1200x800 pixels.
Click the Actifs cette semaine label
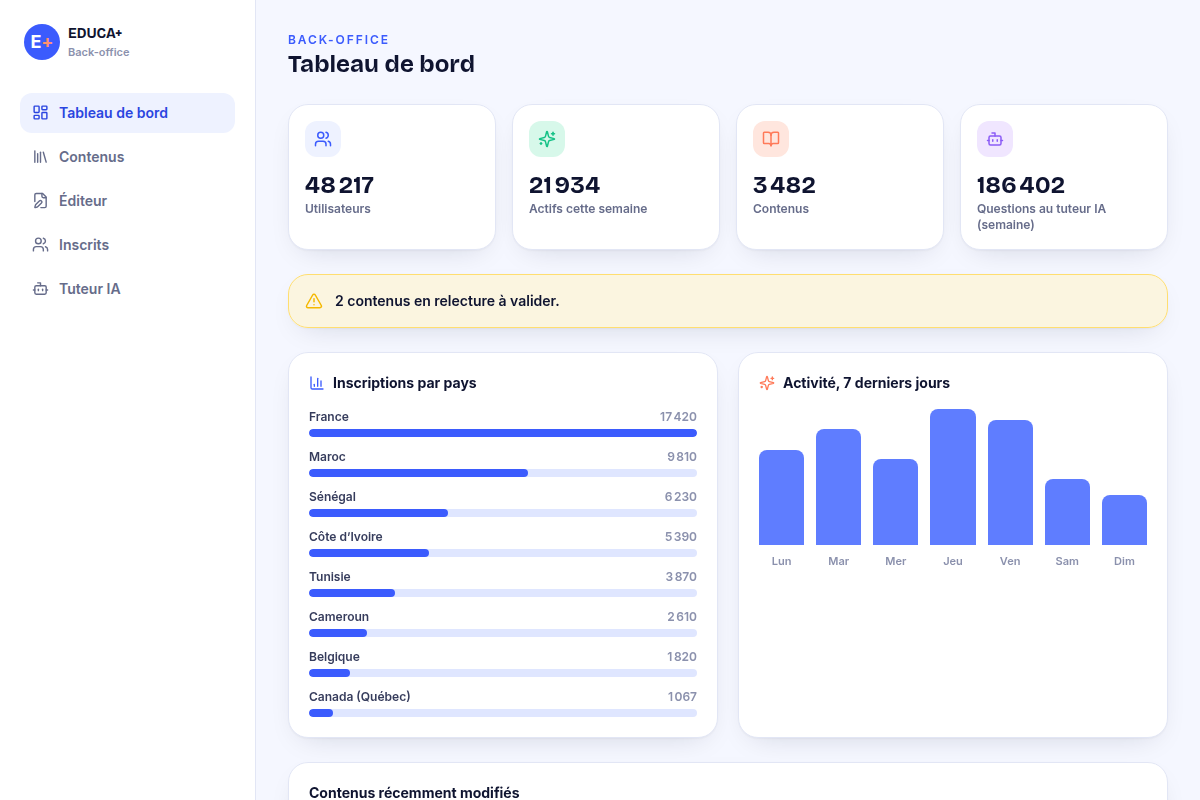tap(588, 209)
